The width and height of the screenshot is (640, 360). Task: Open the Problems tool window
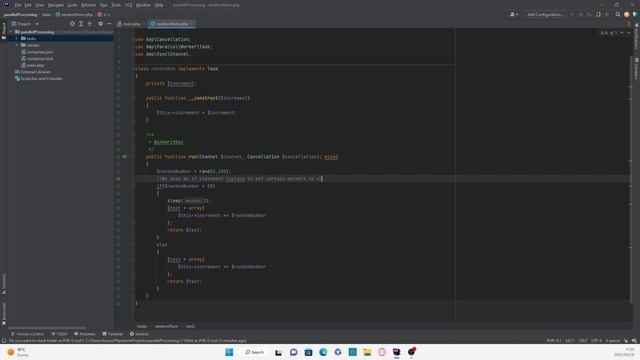pyautogui.click(x=84, y=334)
